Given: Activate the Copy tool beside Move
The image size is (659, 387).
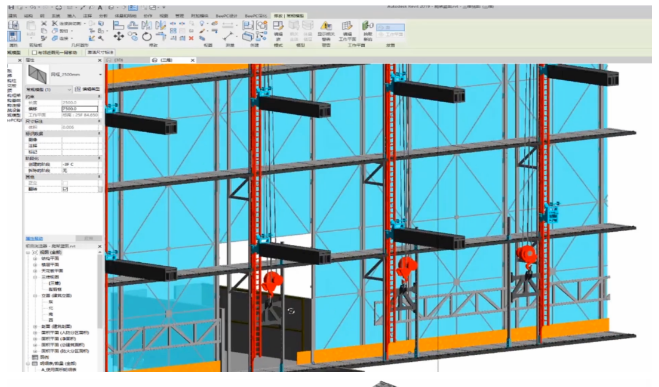Looking at the screenshot, I should pyautogui.click(x=133, y=37).
